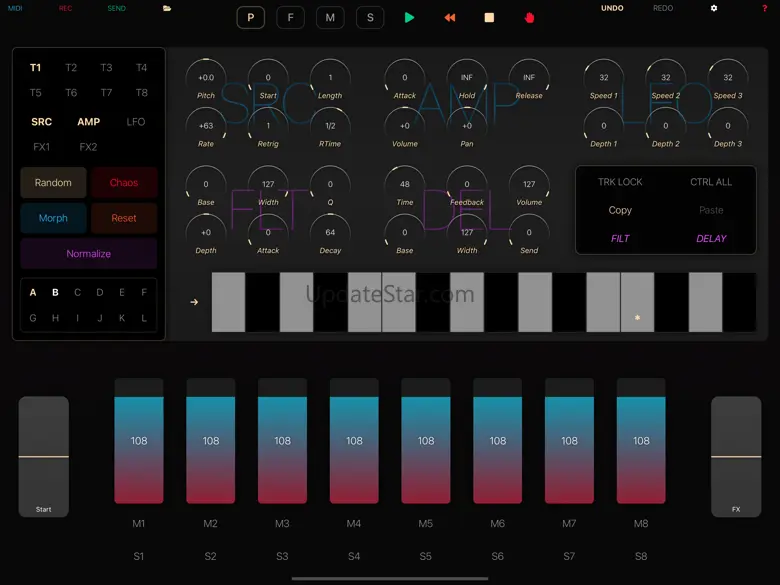Toggle the SRC section selector
Image resolution: width=780 pixels, height=585 pixels.
(x=41, y=122)
